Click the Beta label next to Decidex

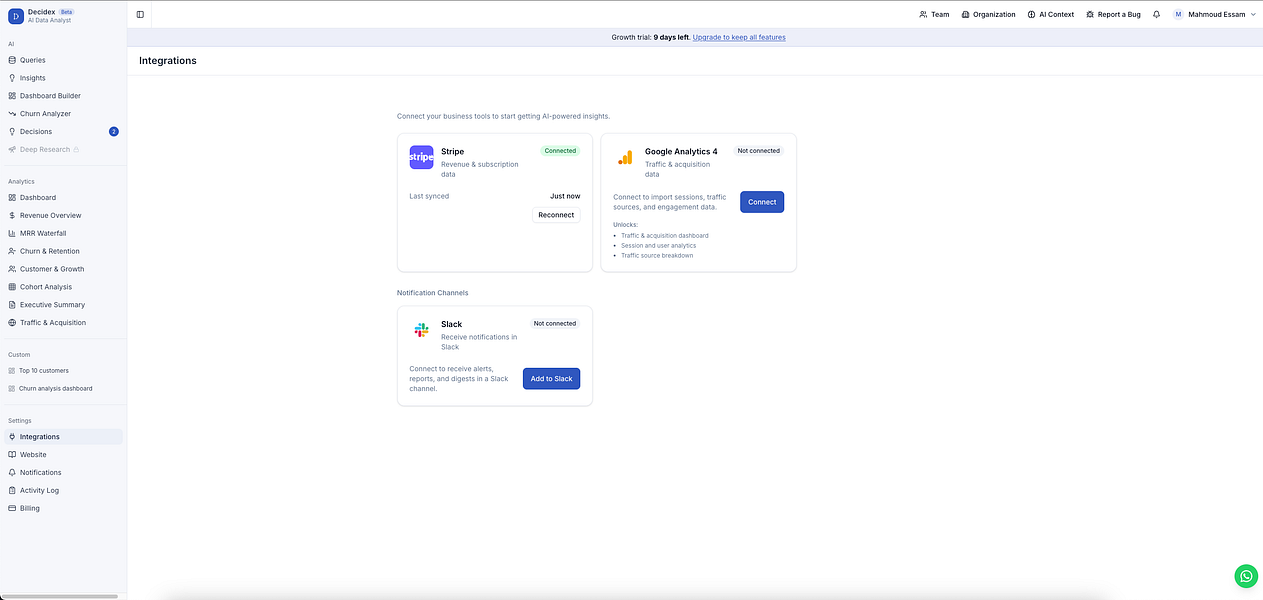tap(67, 12)
